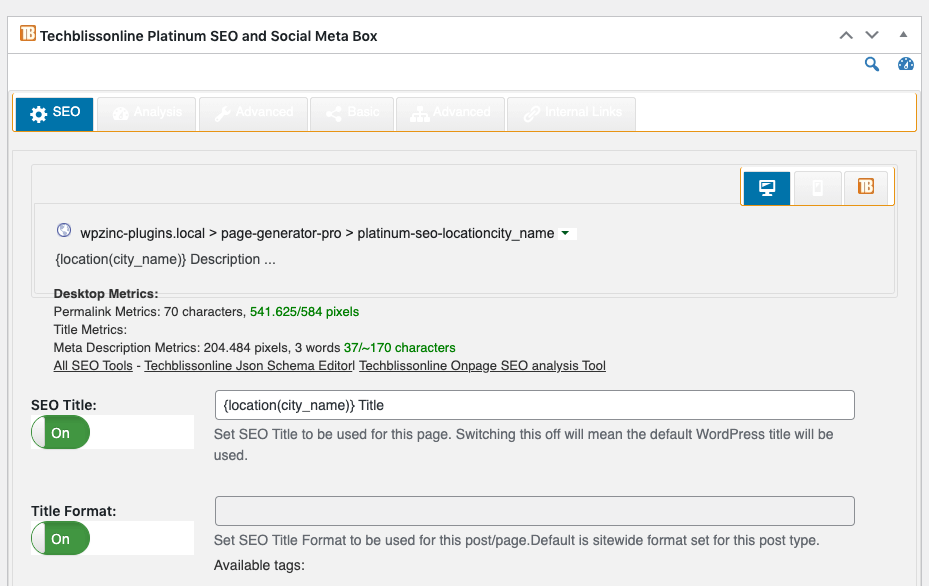Open the Basic social tab
The width and height of the screenshot is (929, 586).
point(352,113)
